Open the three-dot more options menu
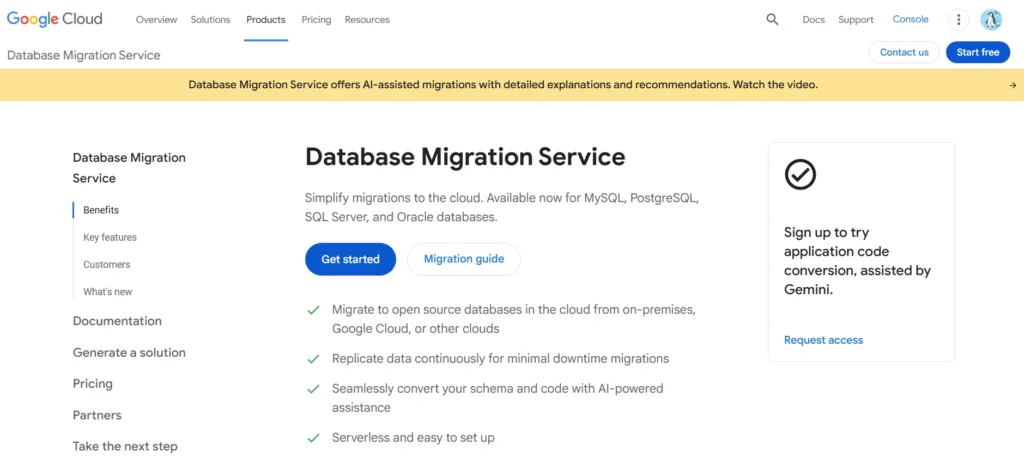Screen dimensions: 1024x476 tap(958, 20)
